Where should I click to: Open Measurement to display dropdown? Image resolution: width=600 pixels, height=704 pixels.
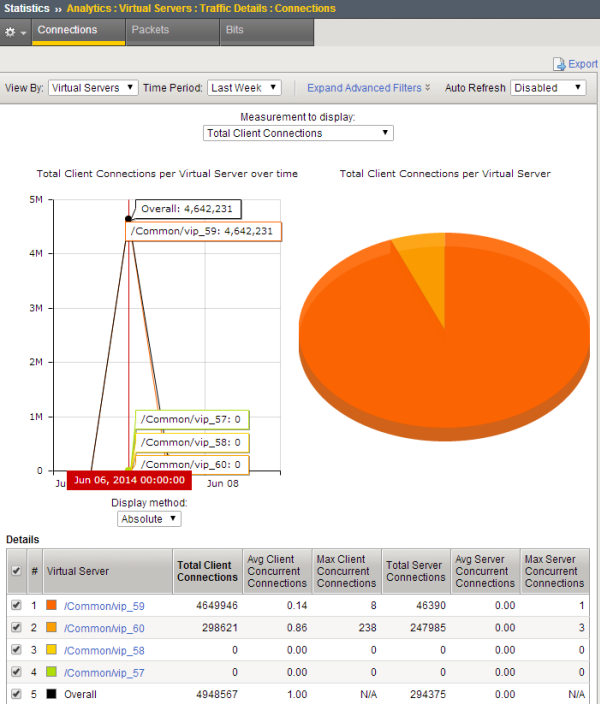[x=298, y=133]
